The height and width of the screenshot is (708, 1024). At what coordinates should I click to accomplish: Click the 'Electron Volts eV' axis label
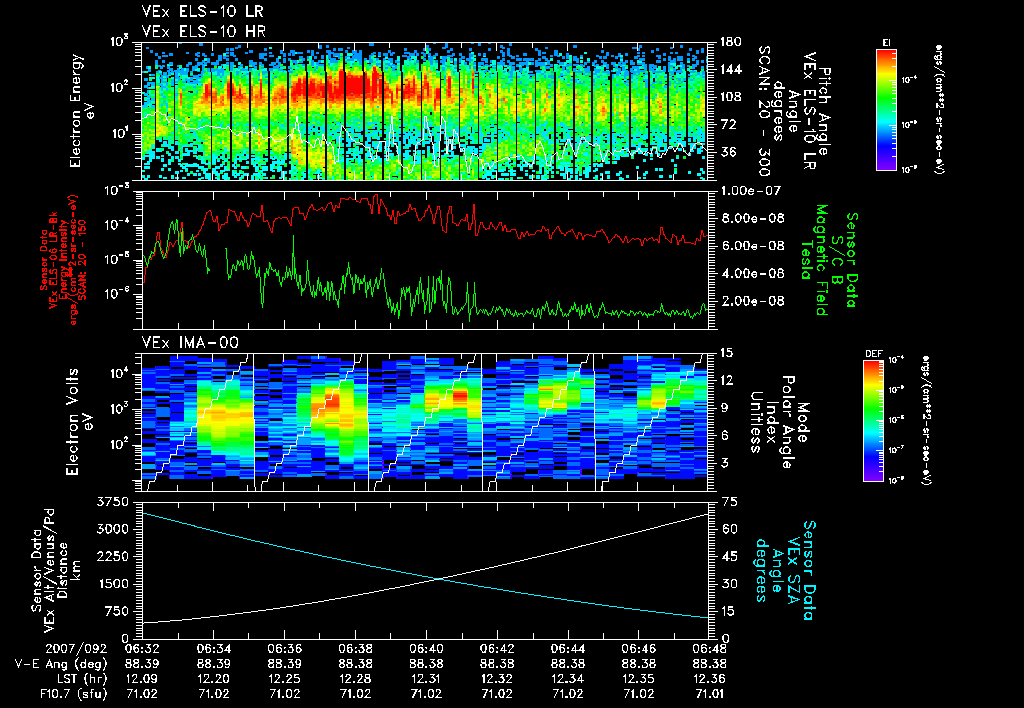coord(80,422)
